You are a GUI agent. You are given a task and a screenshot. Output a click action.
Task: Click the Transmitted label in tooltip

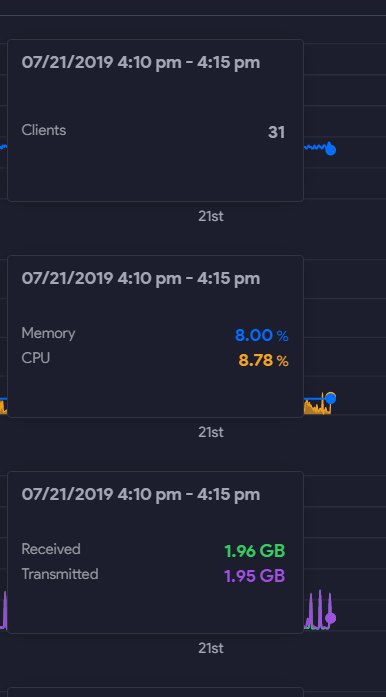[x=60, y=574]
